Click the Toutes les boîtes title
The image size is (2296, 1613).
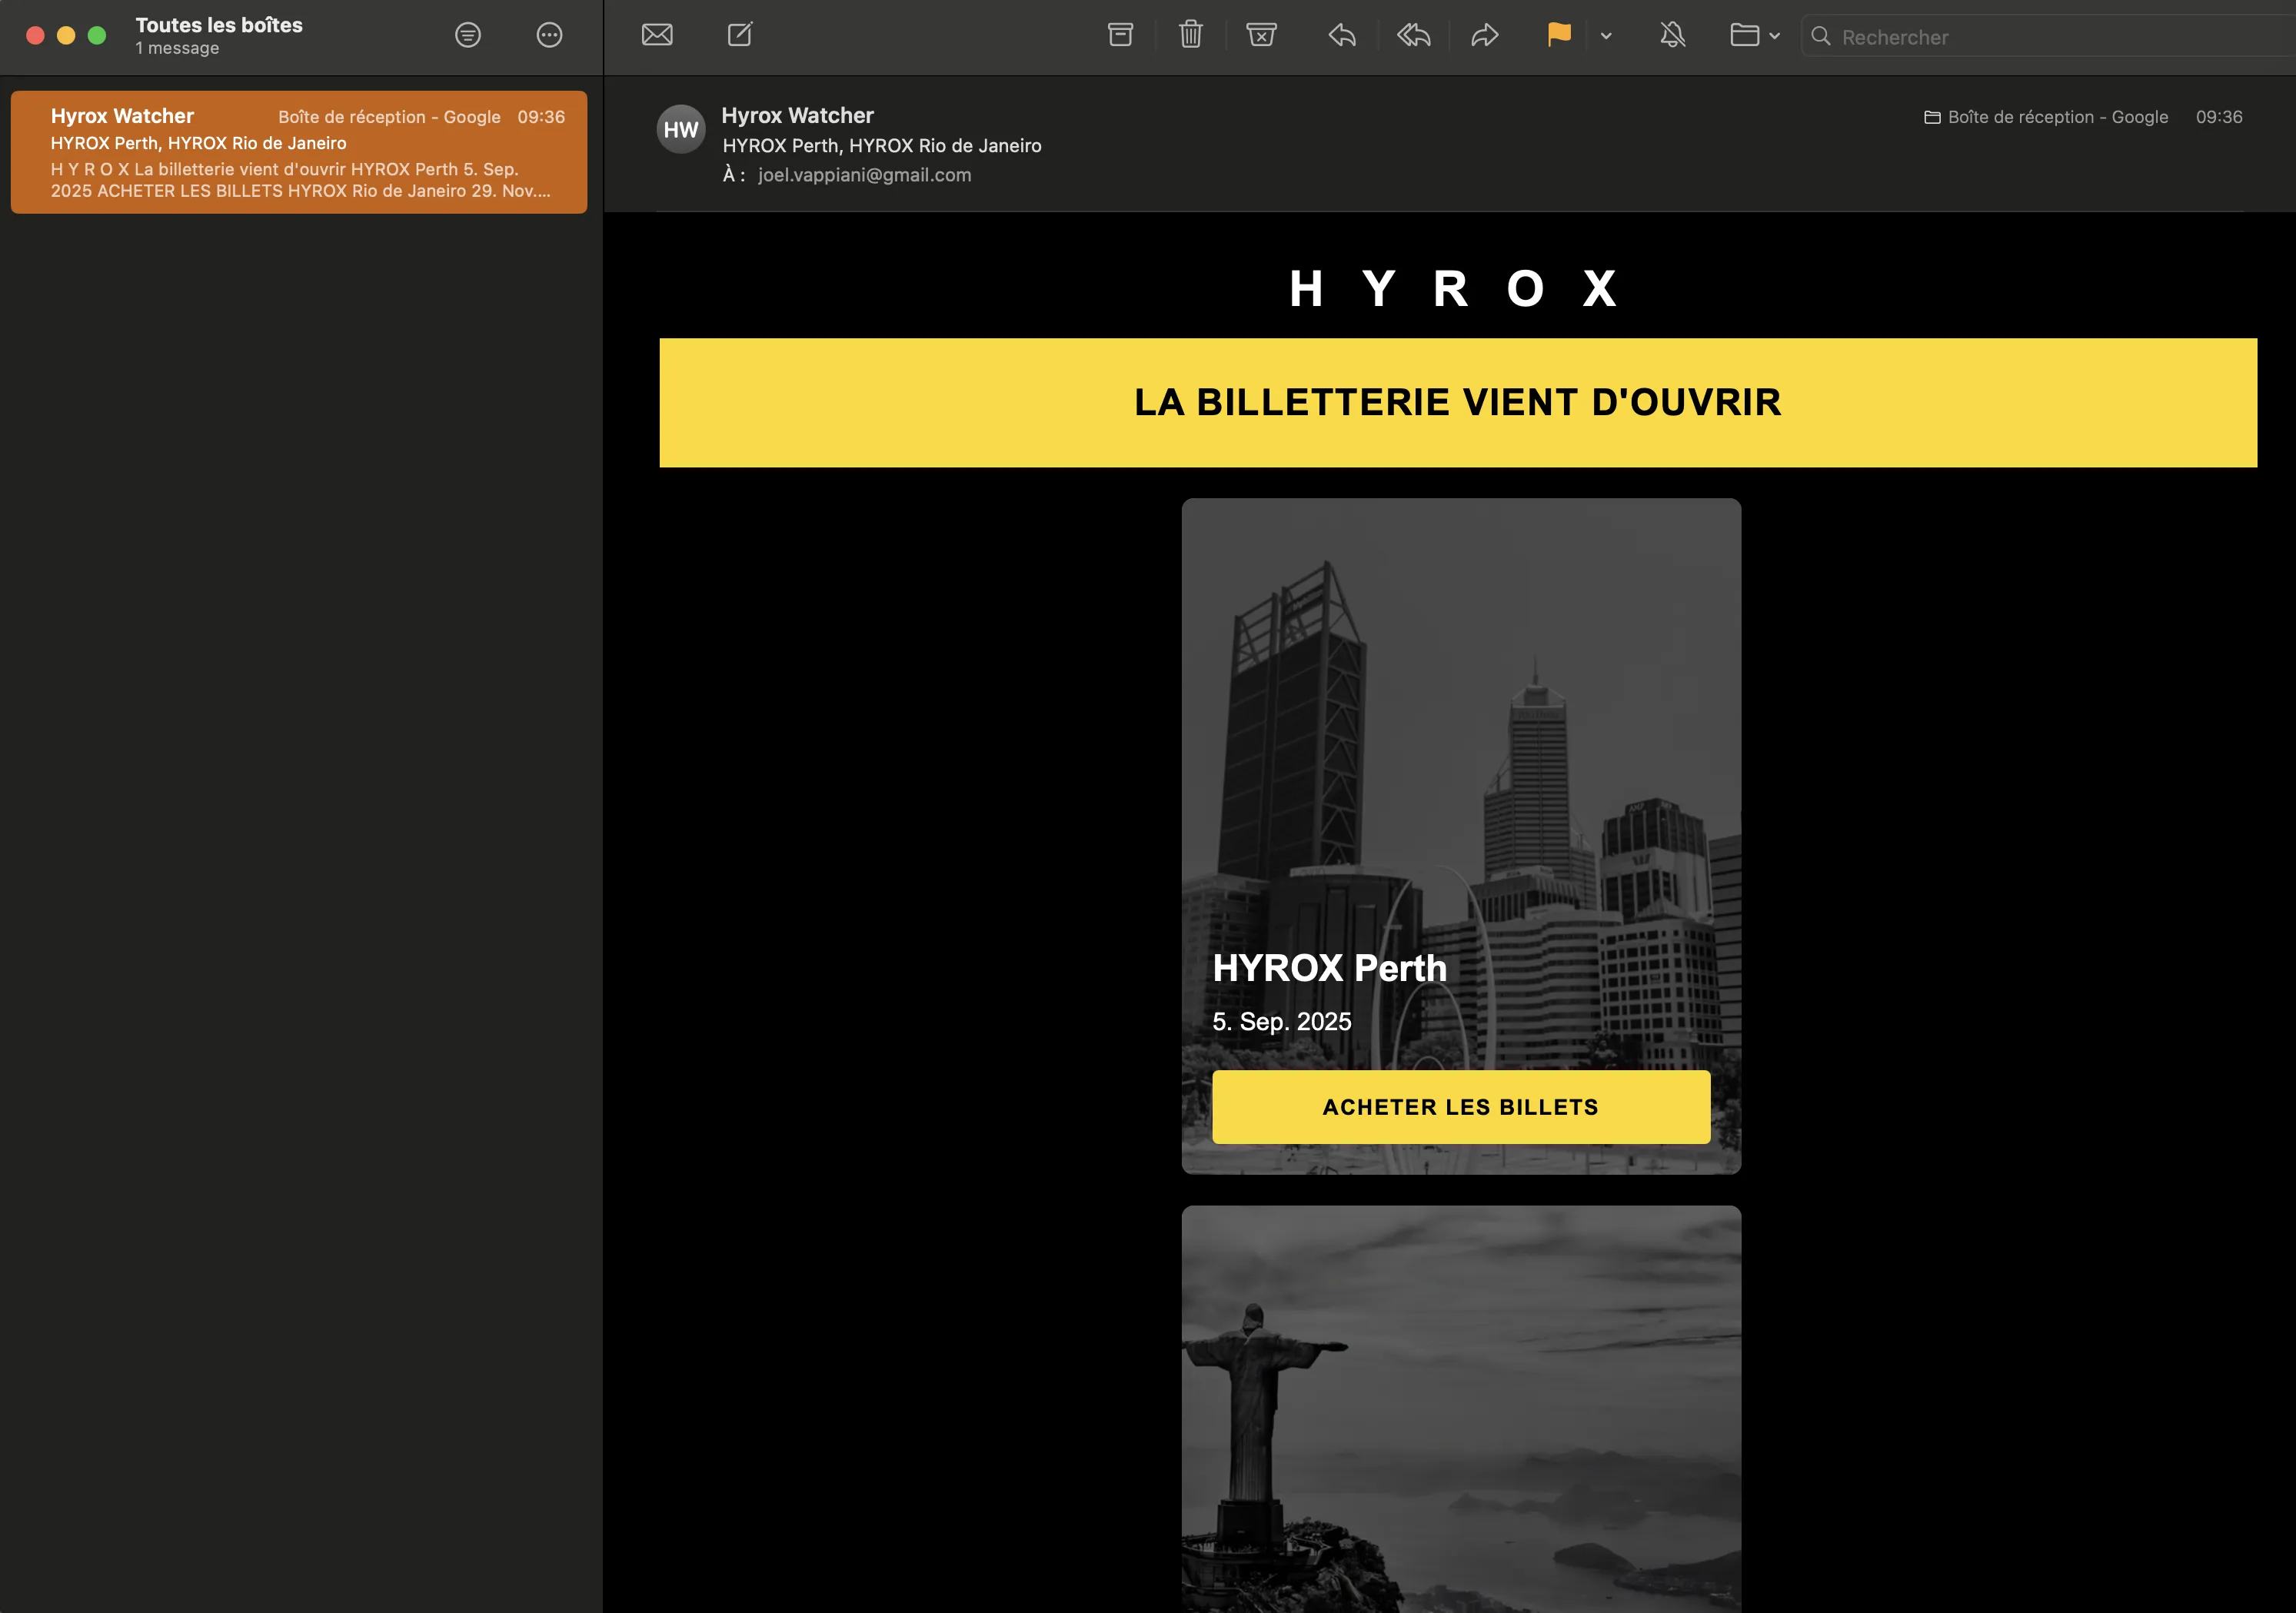(219, 25)
